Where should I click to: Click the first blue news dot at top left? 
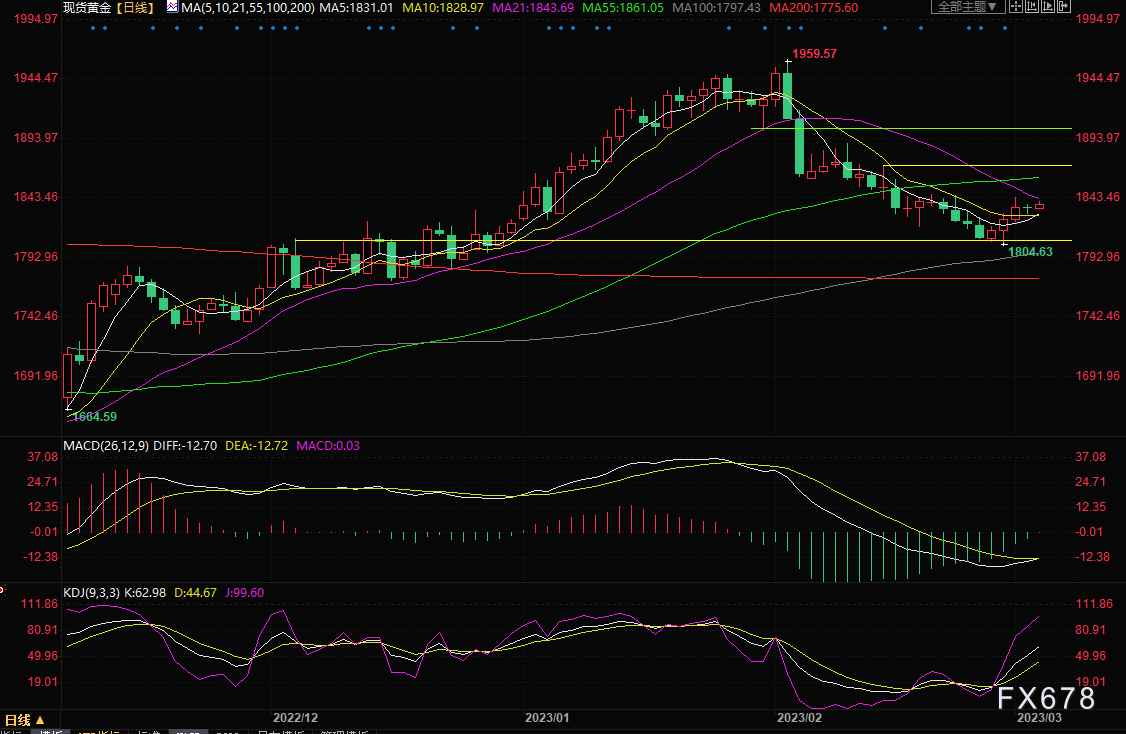(x=93, y=28)
